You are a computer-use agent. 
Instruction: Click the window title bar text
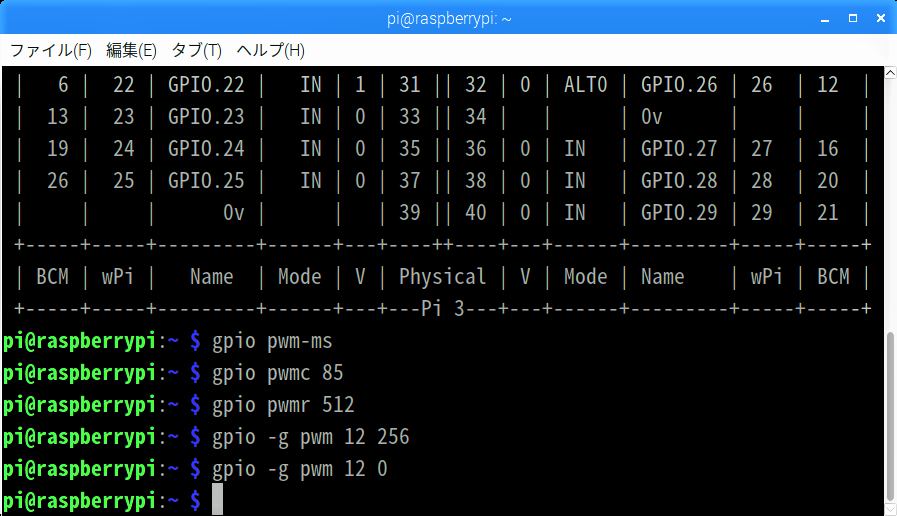point(448,18)
